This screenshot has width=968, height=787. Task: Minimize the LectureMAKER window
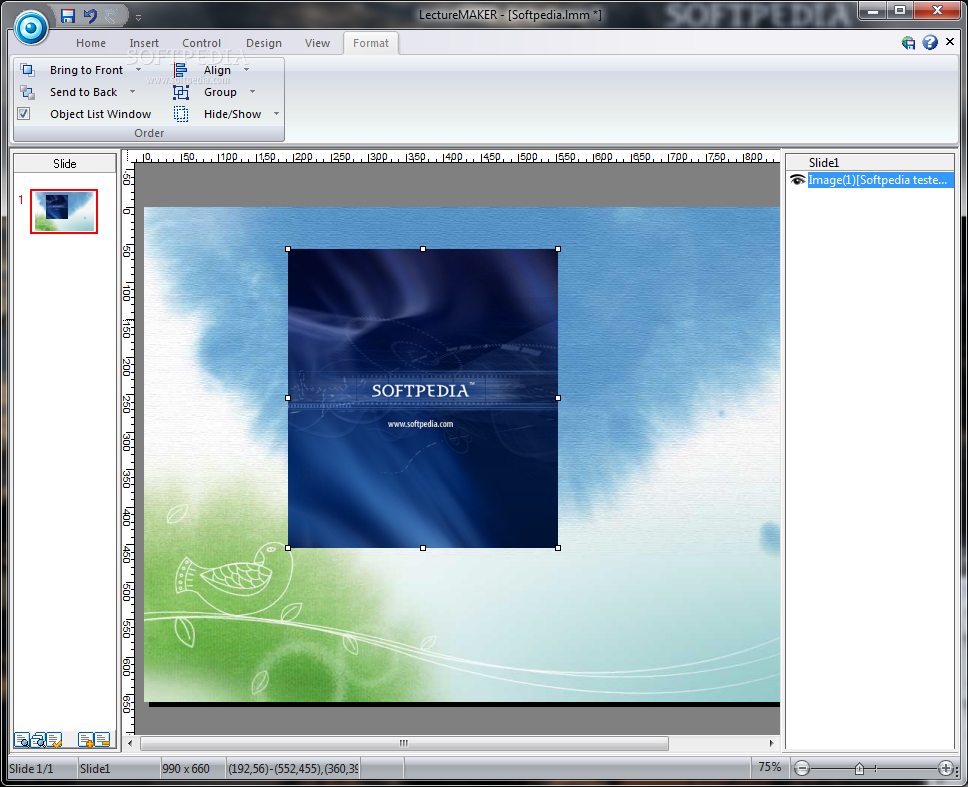pos(872,10)
